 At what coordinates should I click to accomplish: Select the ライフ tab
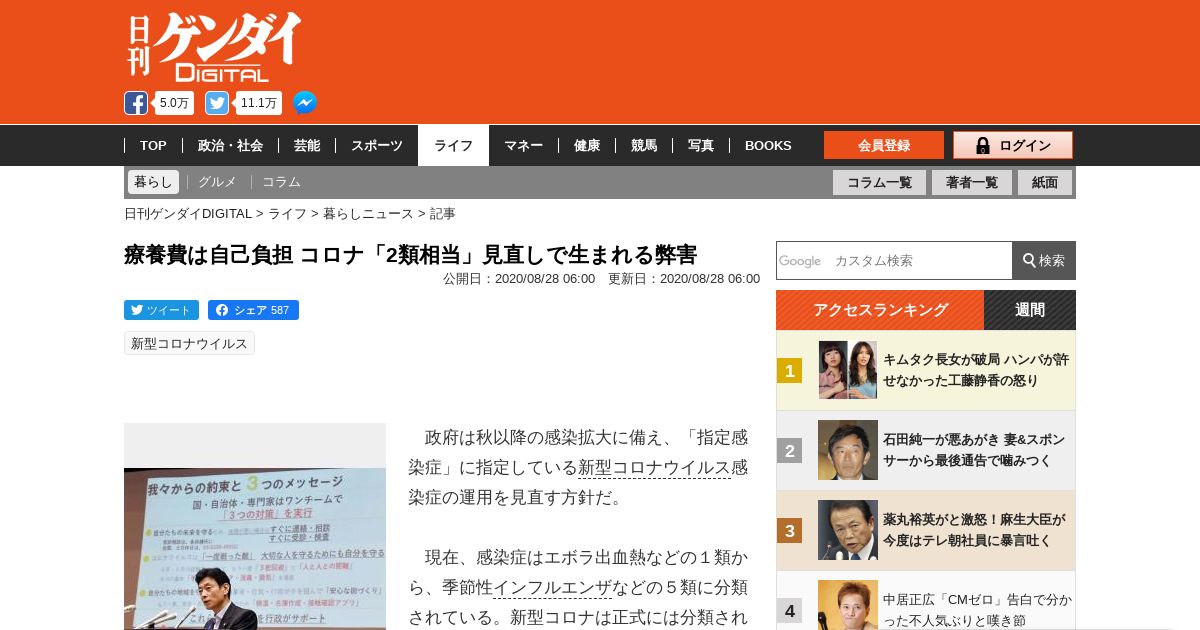click(x=453, y=145)
